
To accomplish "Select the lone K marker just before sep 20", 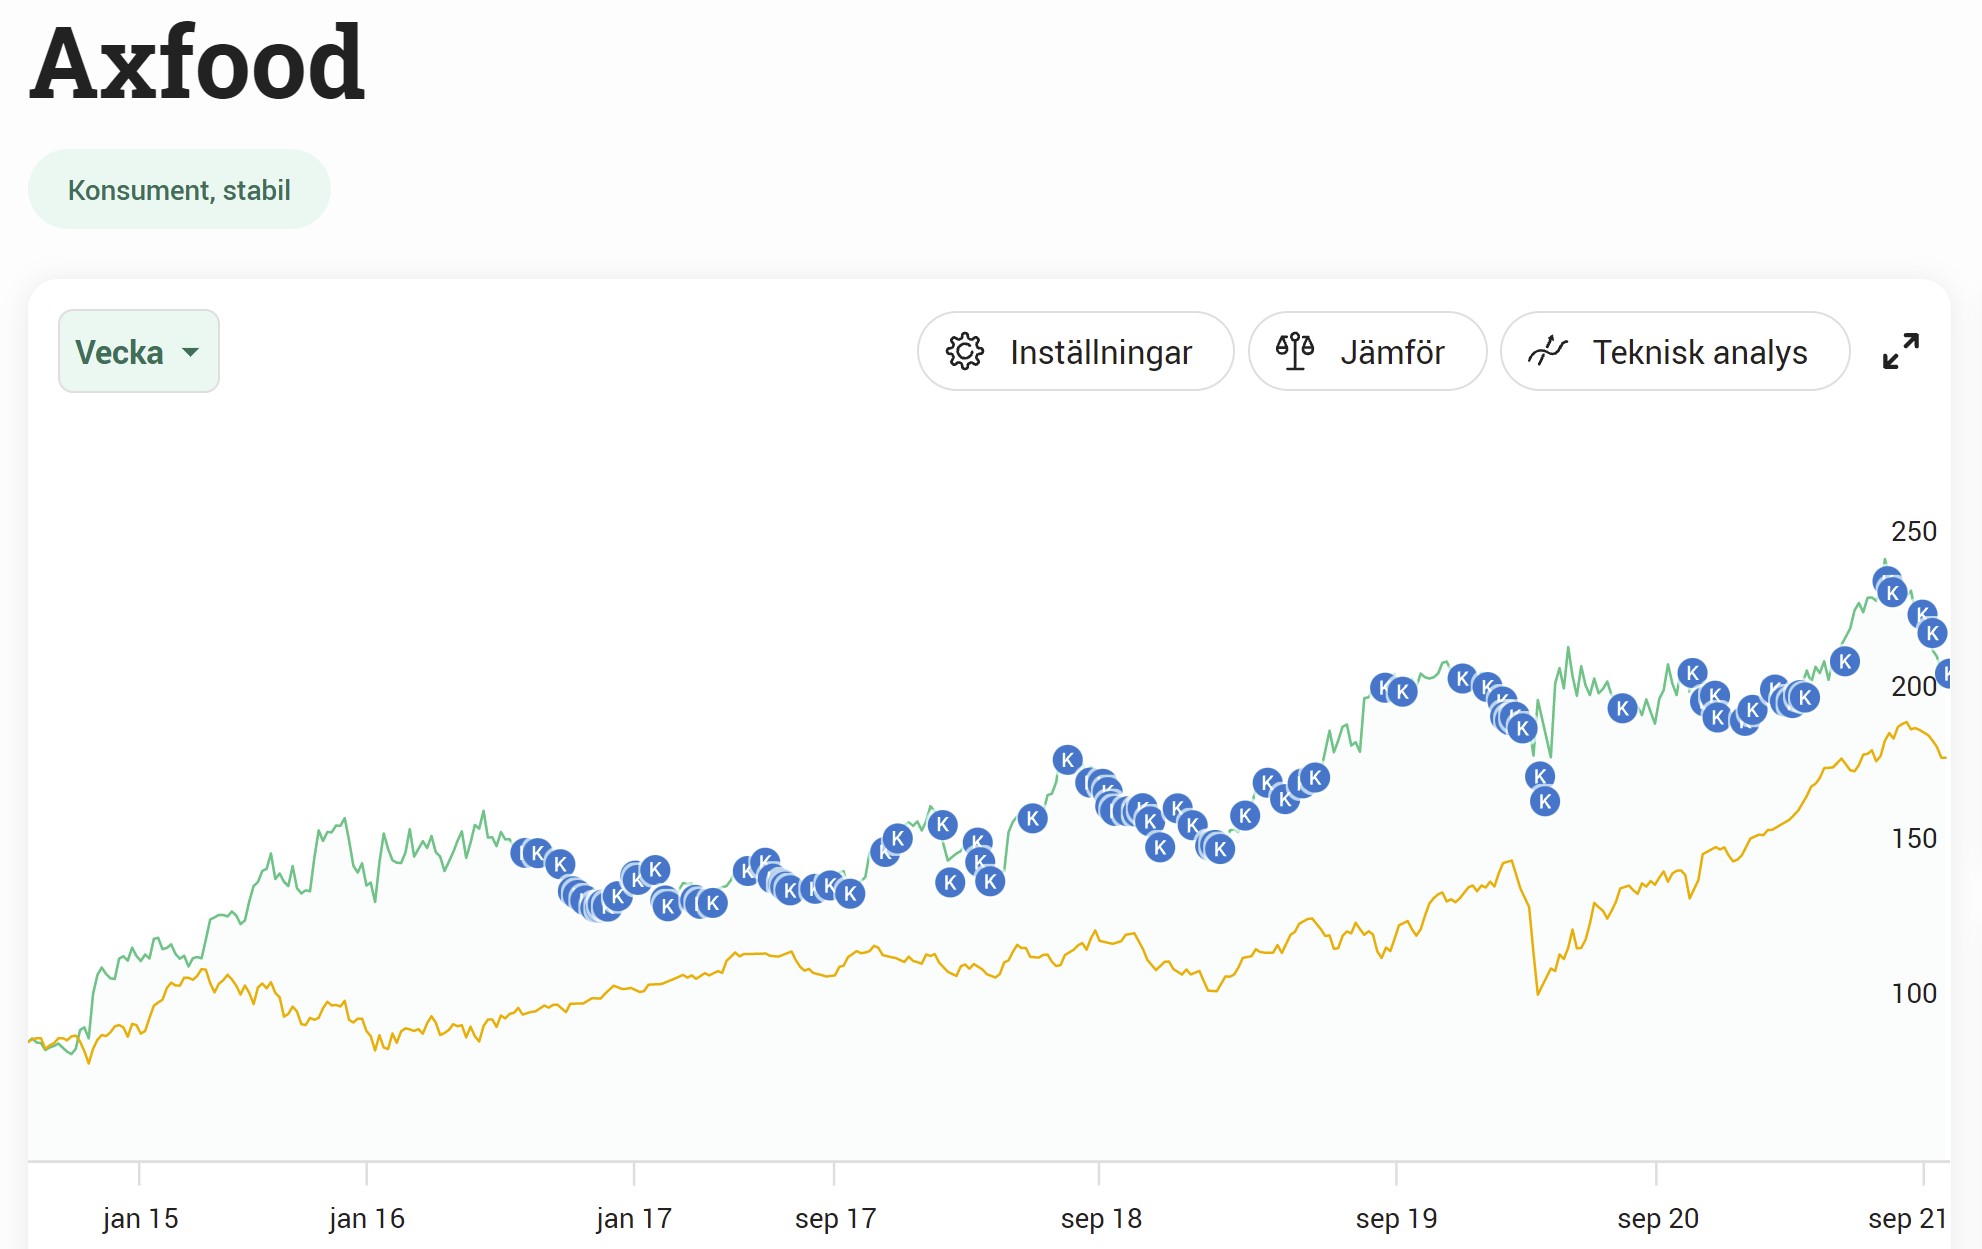I will tap(1622, 709).
